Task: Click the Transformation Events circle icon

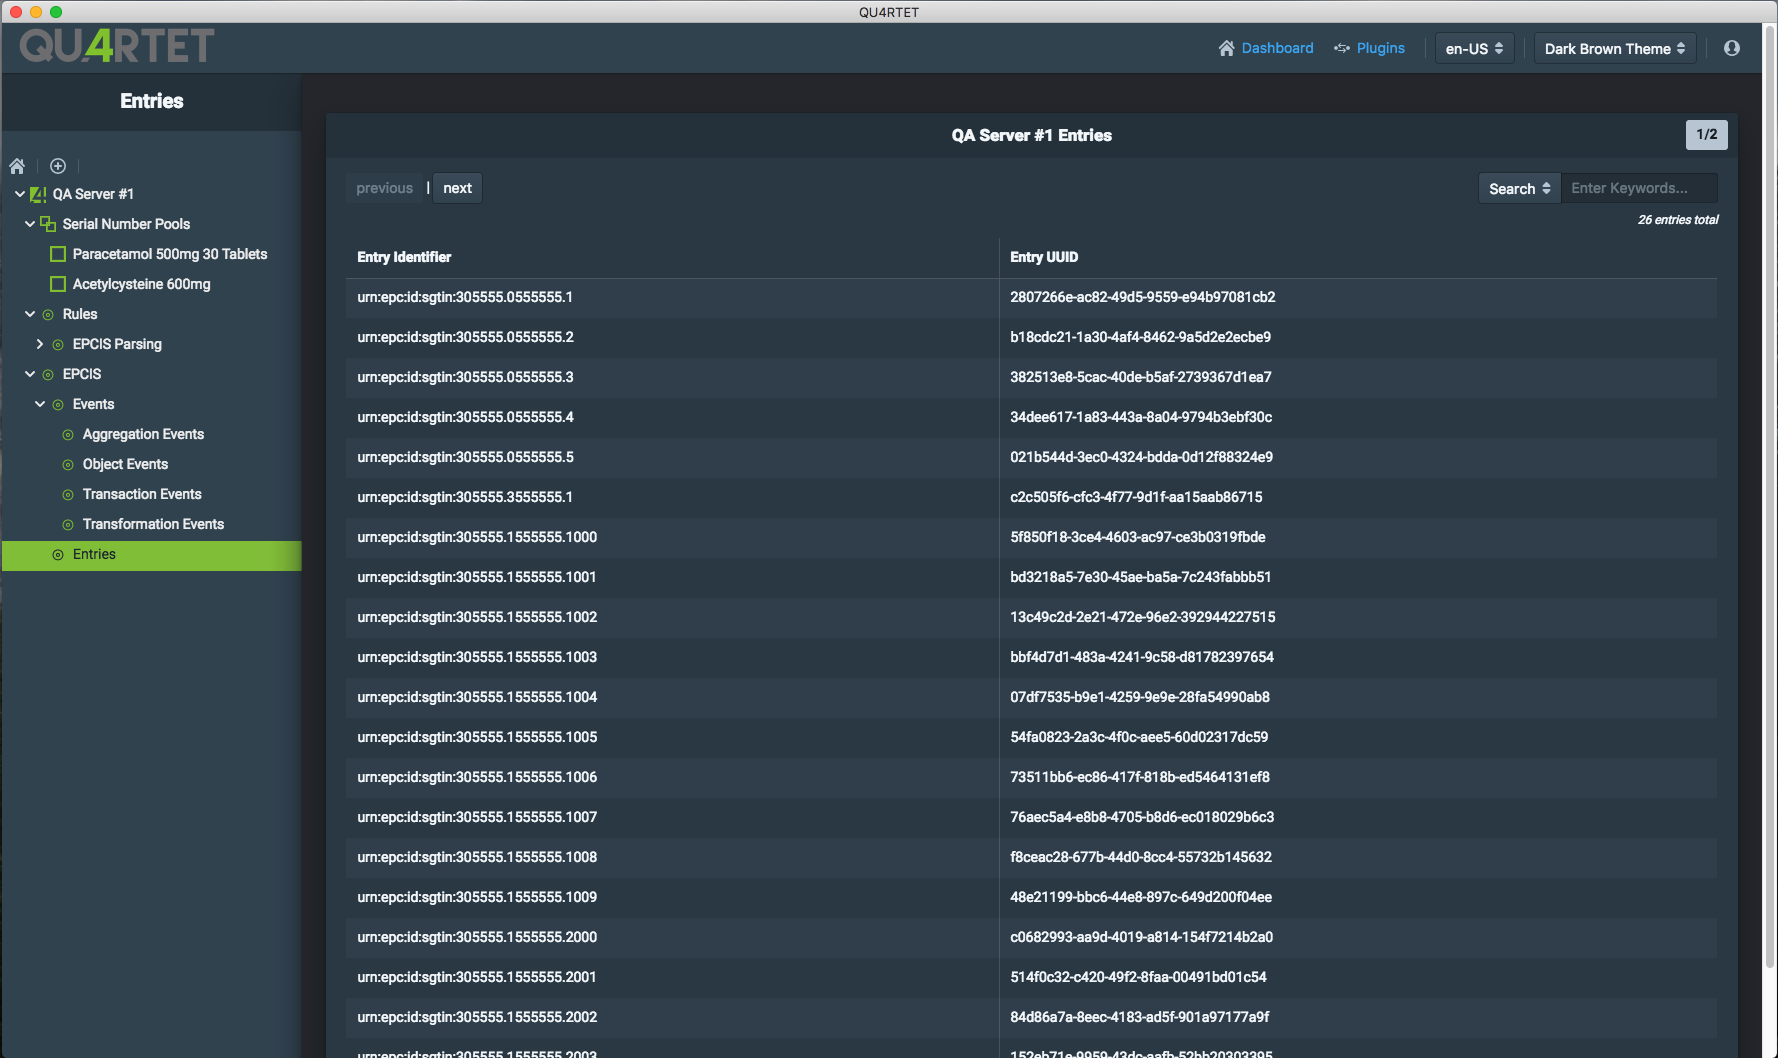Action: 68,524
